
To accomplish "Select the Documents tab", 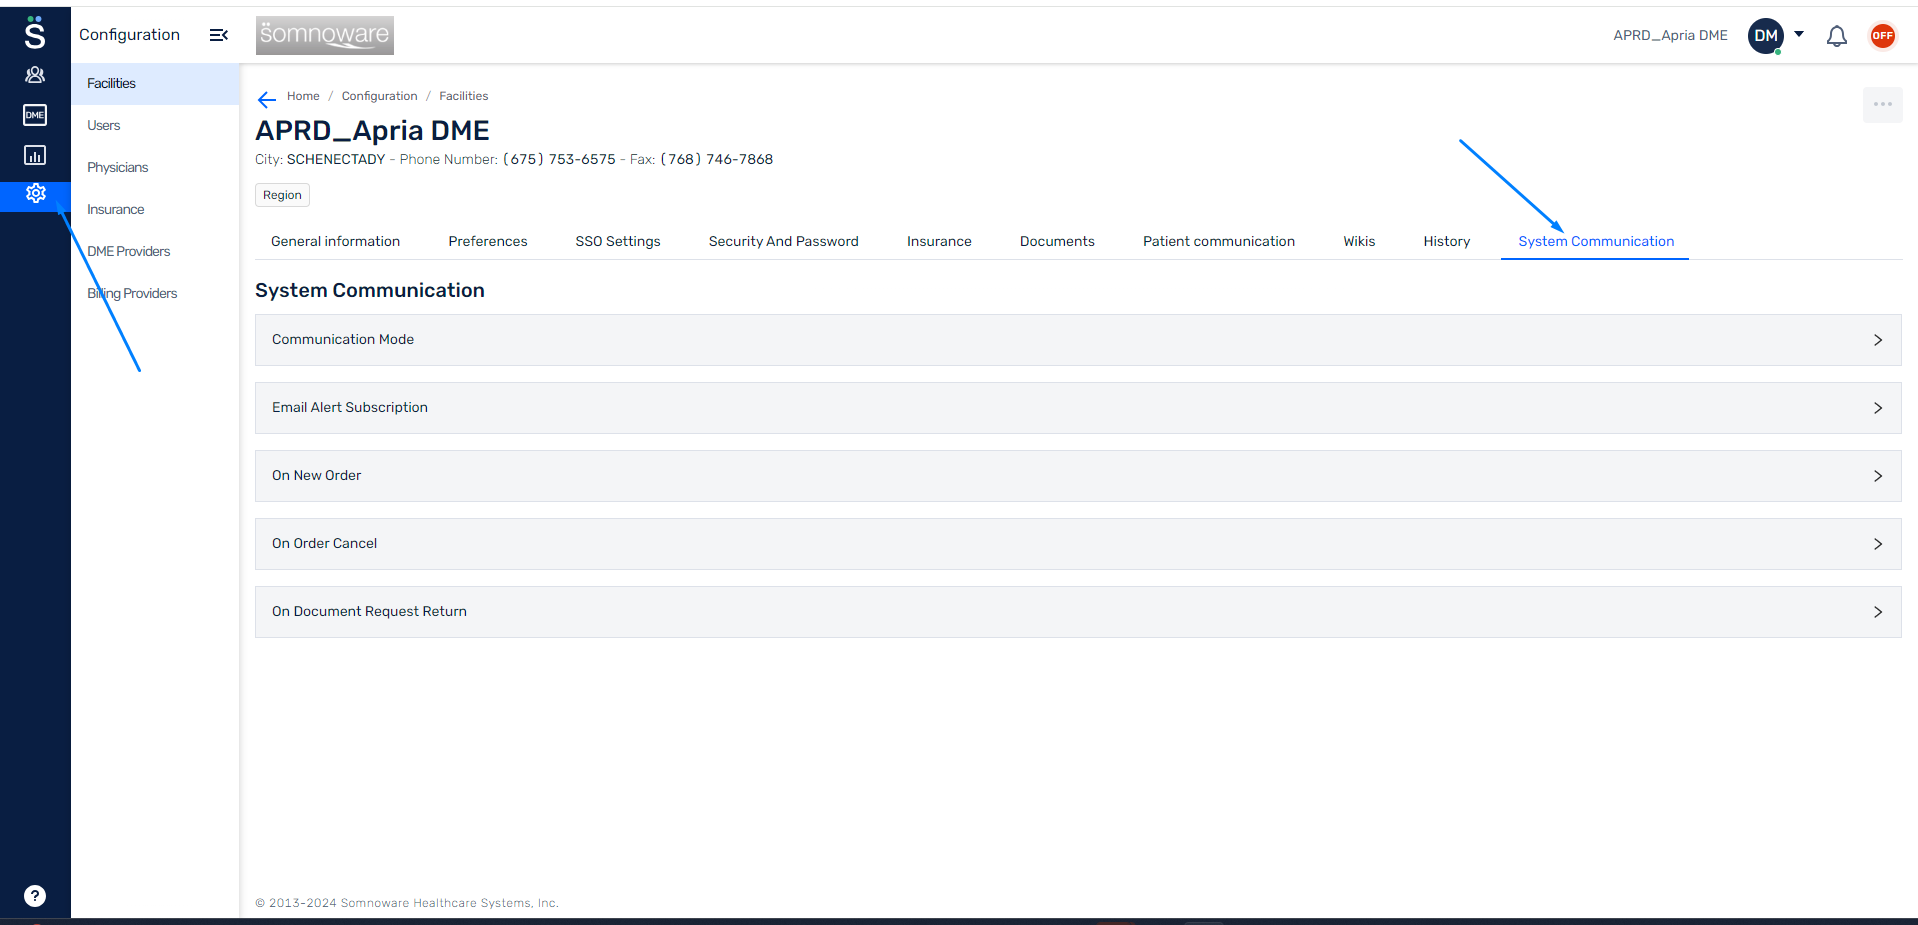I will click(1057, 241).
